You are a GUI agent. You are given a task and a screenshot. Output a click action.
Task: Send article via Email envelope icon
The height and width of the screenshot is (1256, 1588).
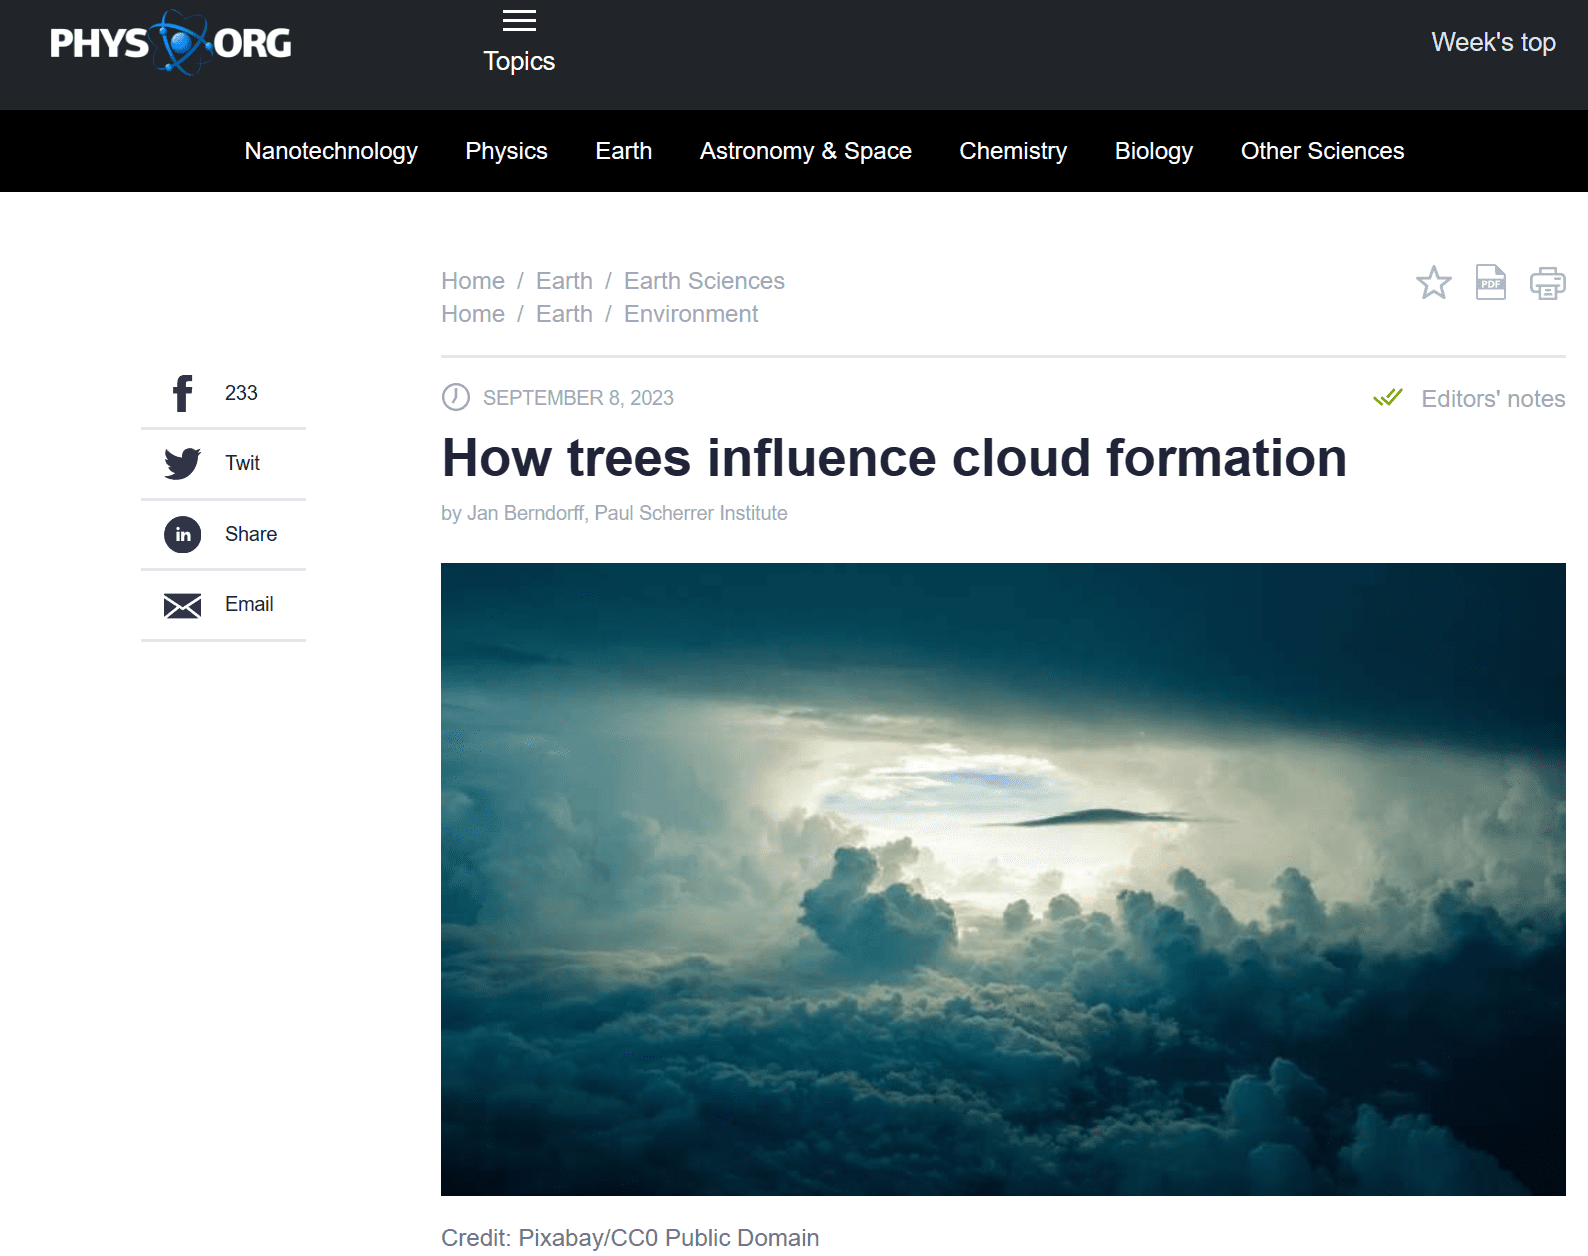pyautogui.click(x=182, y=605)
